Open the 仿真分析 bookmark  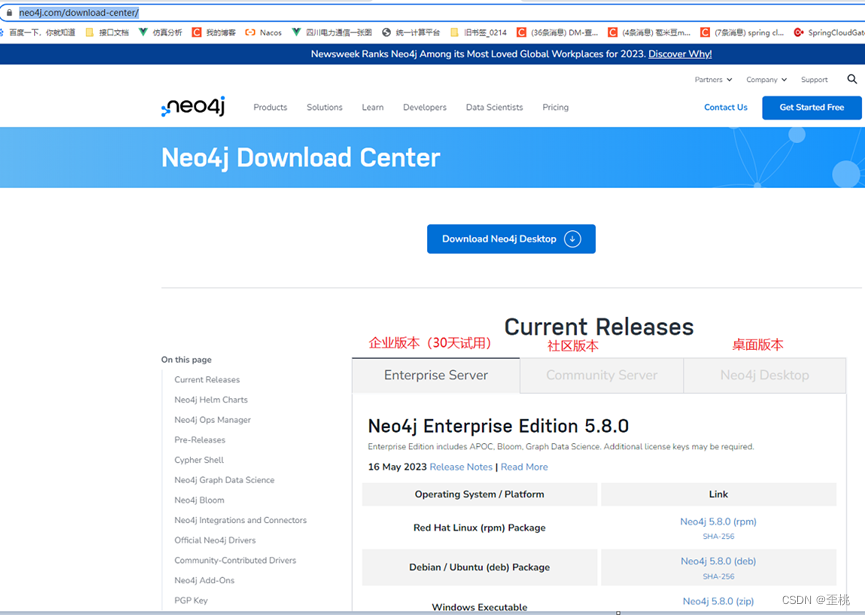[x=161, y=33]
